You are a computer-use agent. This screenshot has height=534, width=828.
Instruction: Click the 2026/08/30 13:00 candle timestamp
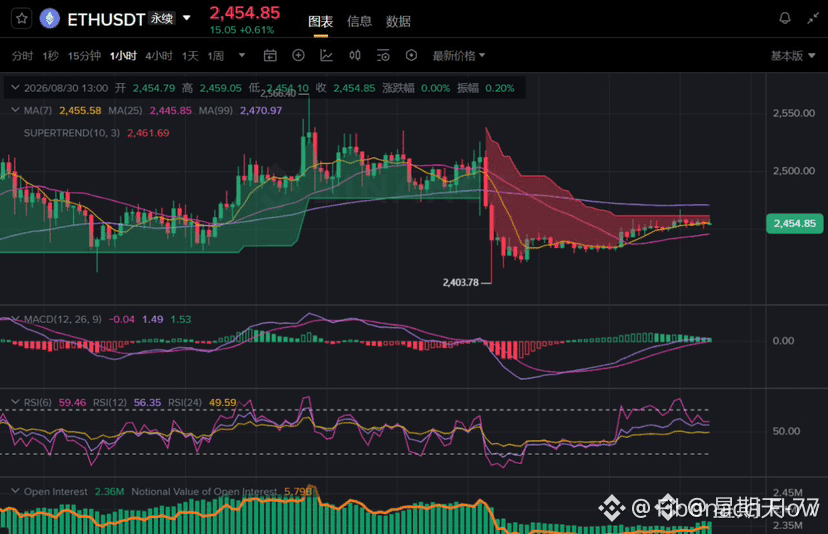[66, 88]
